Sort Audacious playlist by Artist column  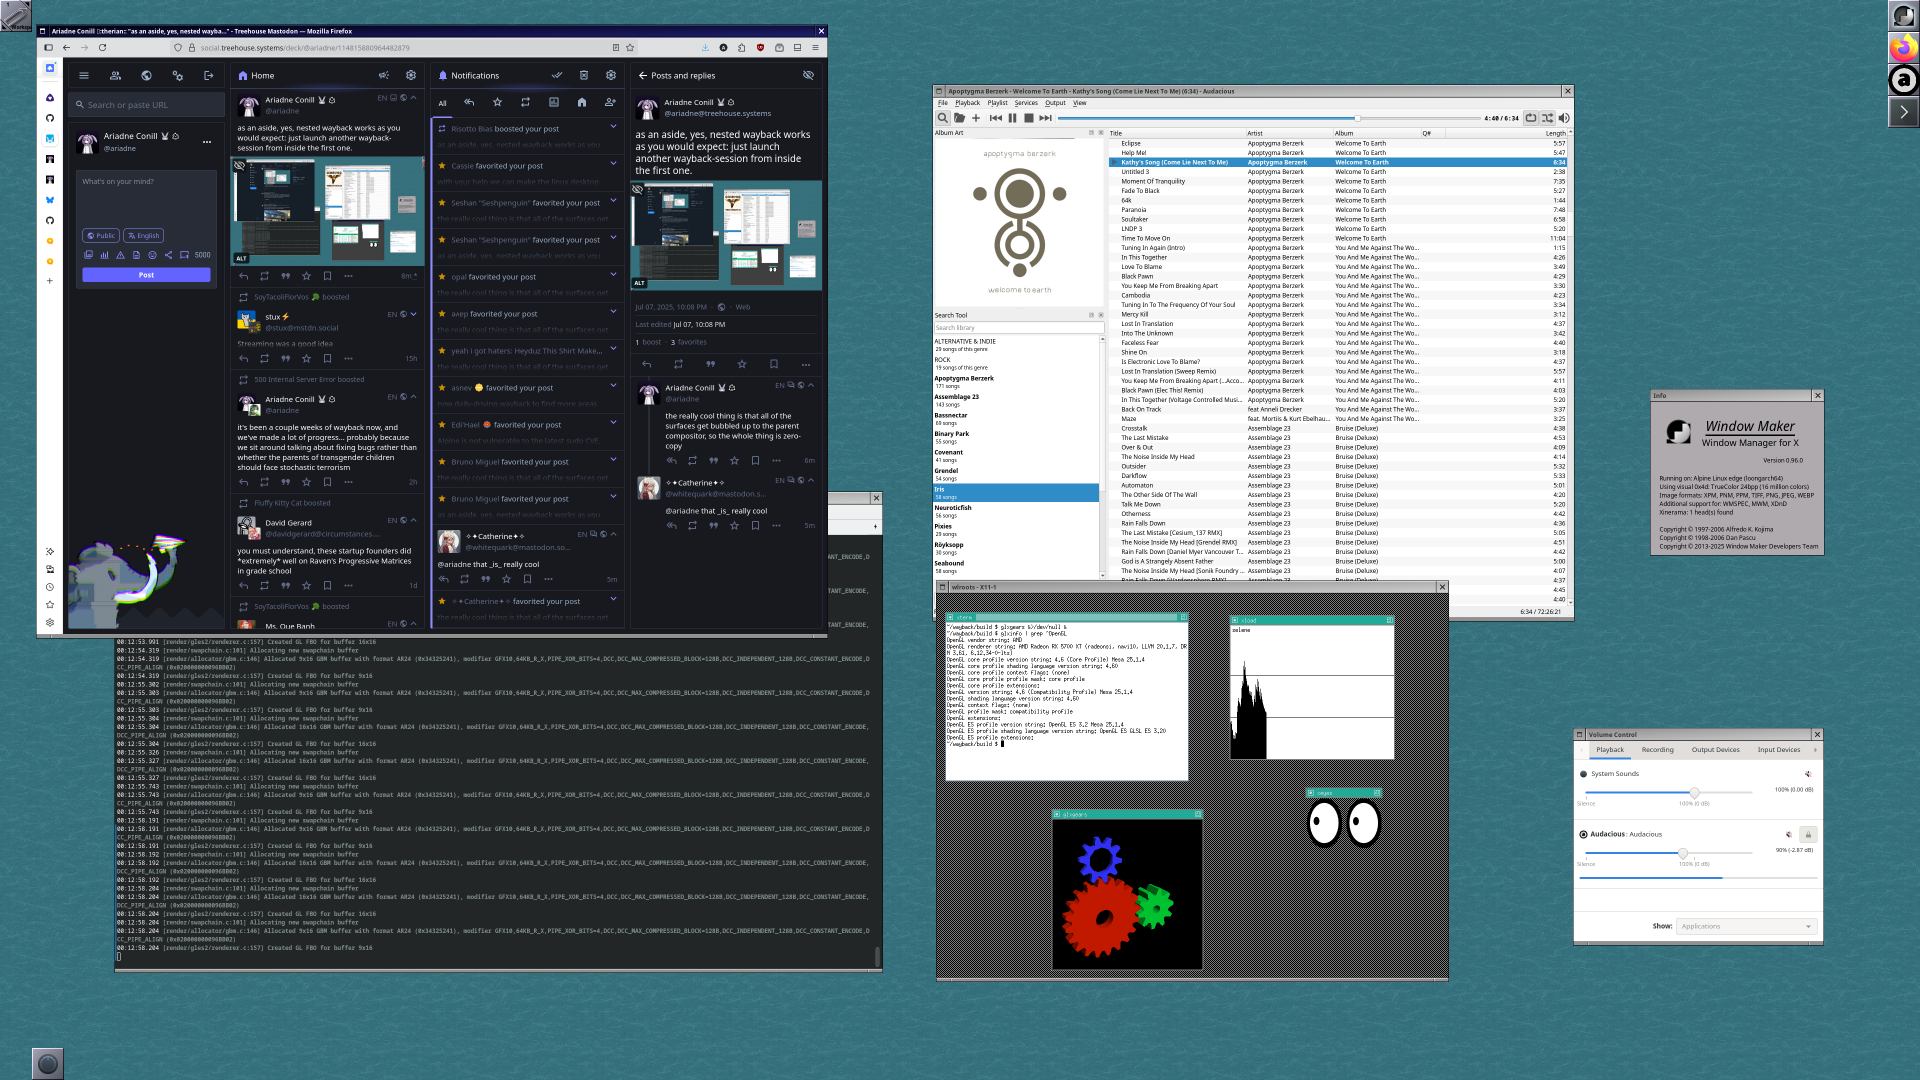(x=1288, y=133)
